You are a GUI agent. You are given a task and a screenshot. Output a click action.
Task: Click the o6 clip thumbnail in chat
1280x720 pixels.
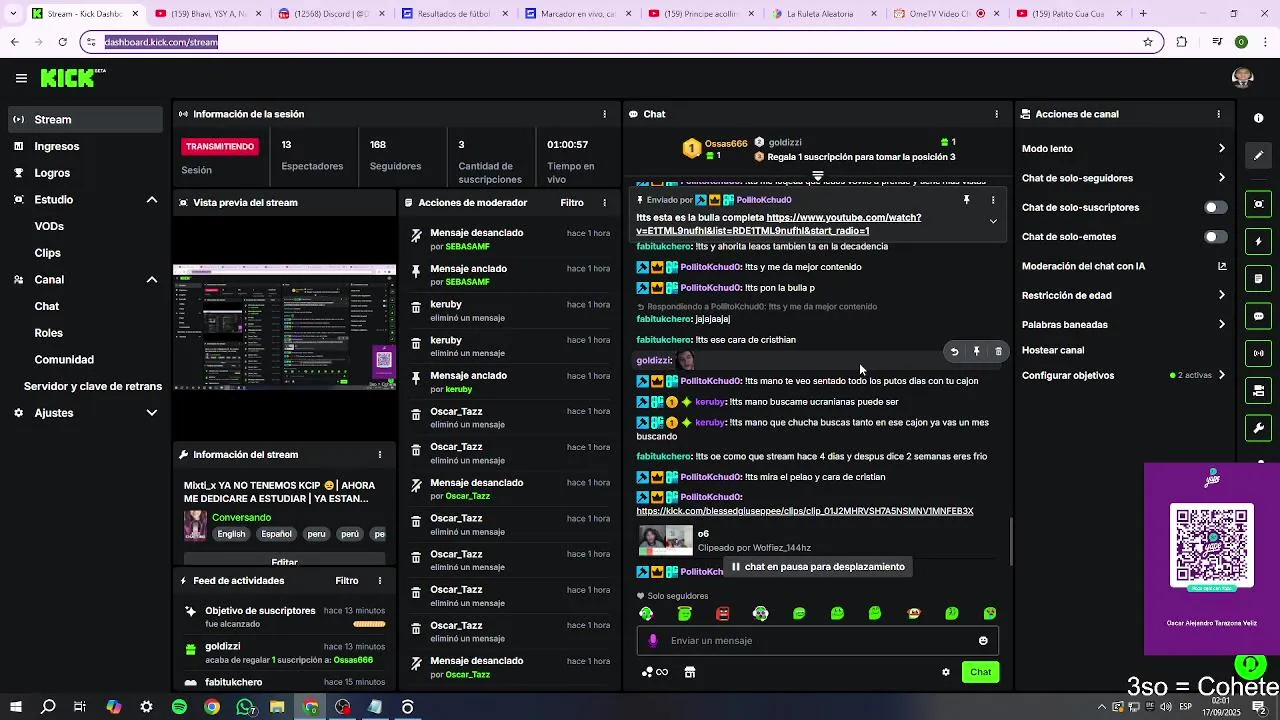[x=666, y=541]
